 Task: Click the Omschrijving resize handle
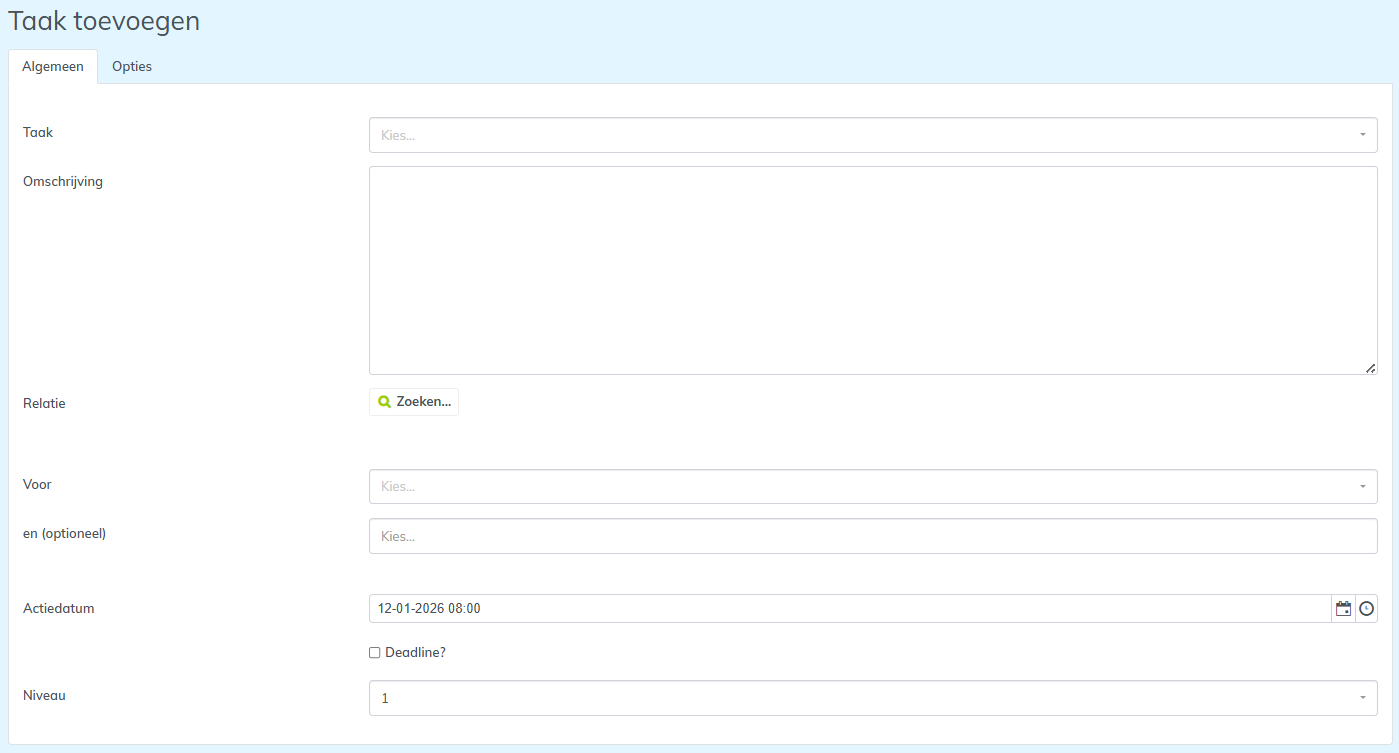pos(1370,368)
